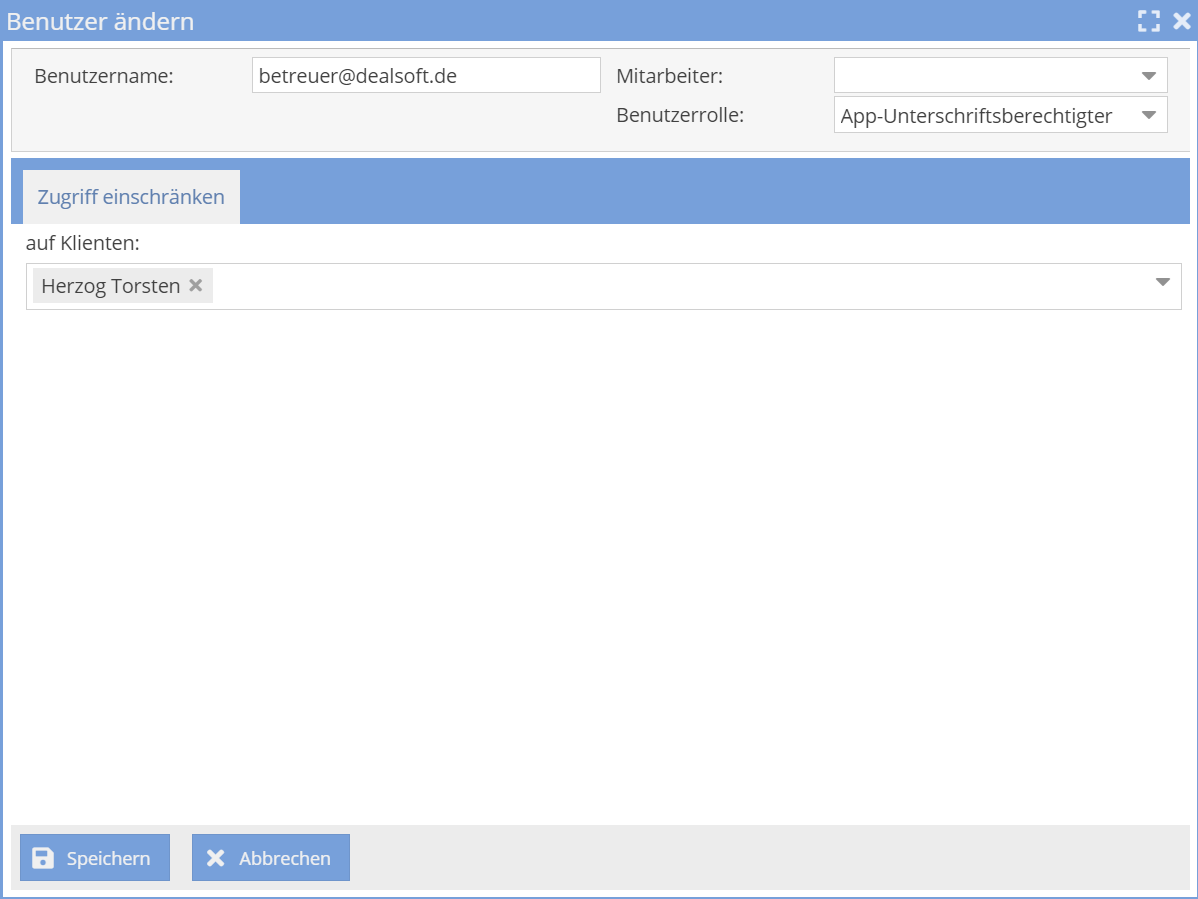Click the X icon on Abbrechen button

pos(215,858)
